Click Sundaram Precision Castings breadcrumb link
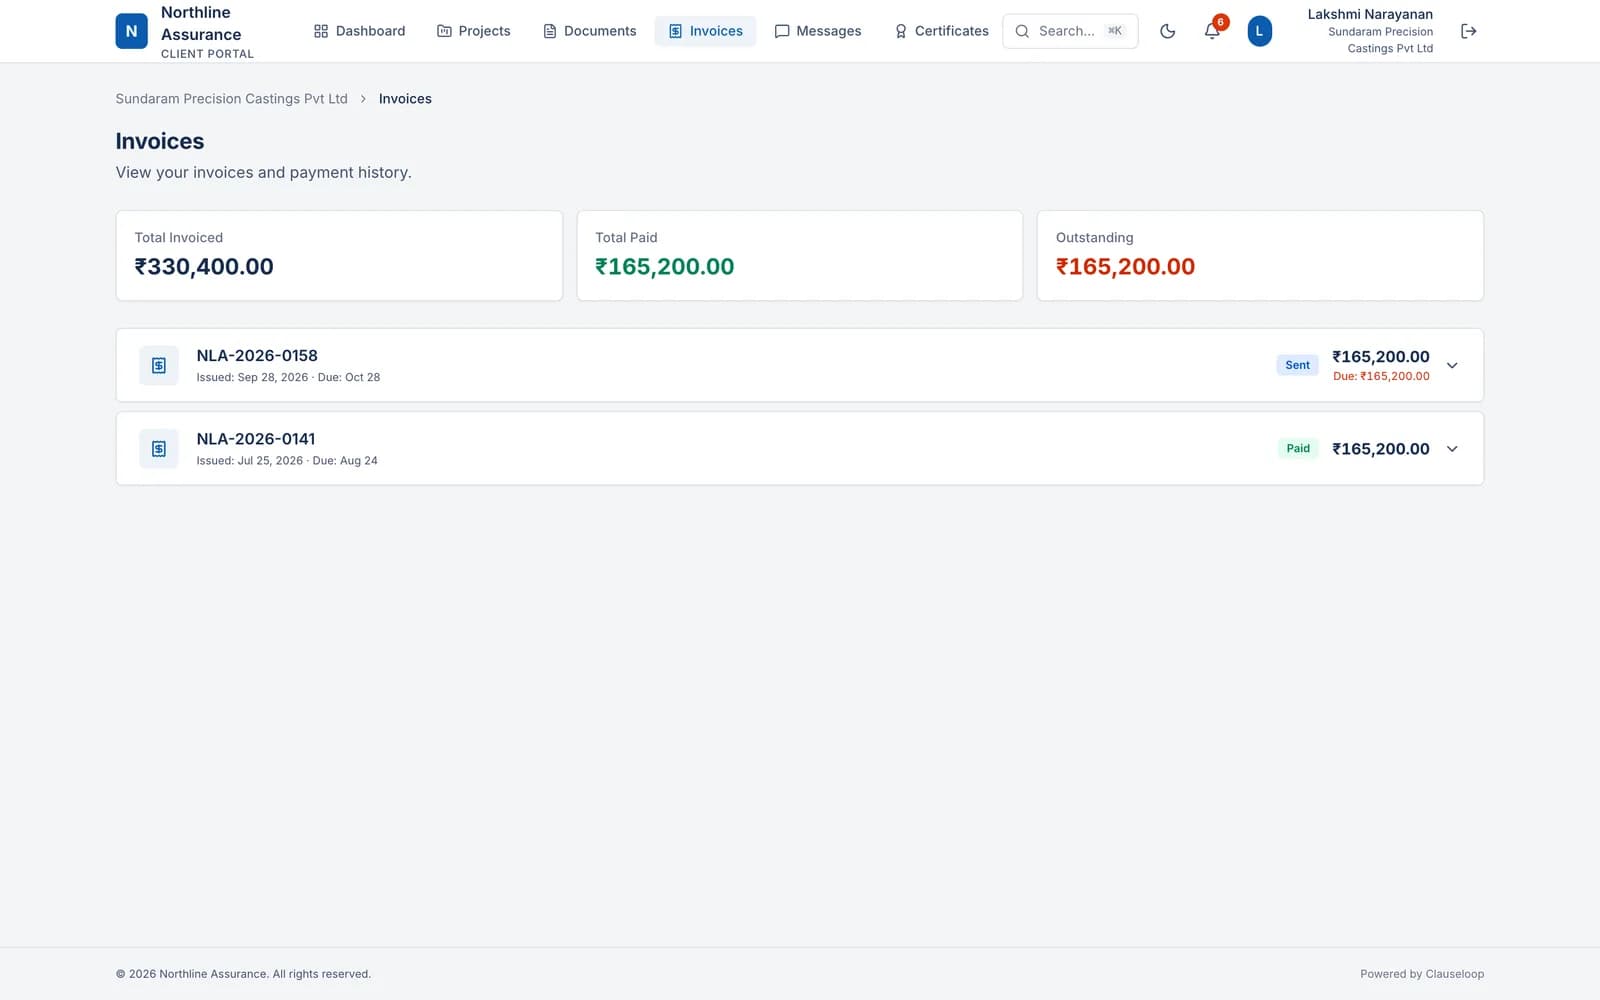This screenshot has width=1600, height=1000. [231, 99]
